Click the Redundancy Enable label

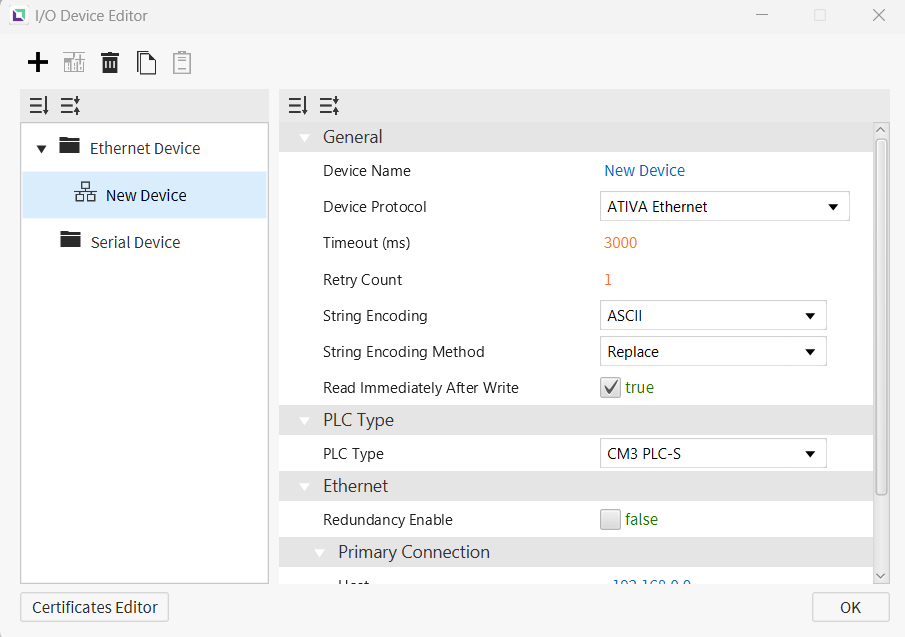pyautogui.click(x=388, y=520)
